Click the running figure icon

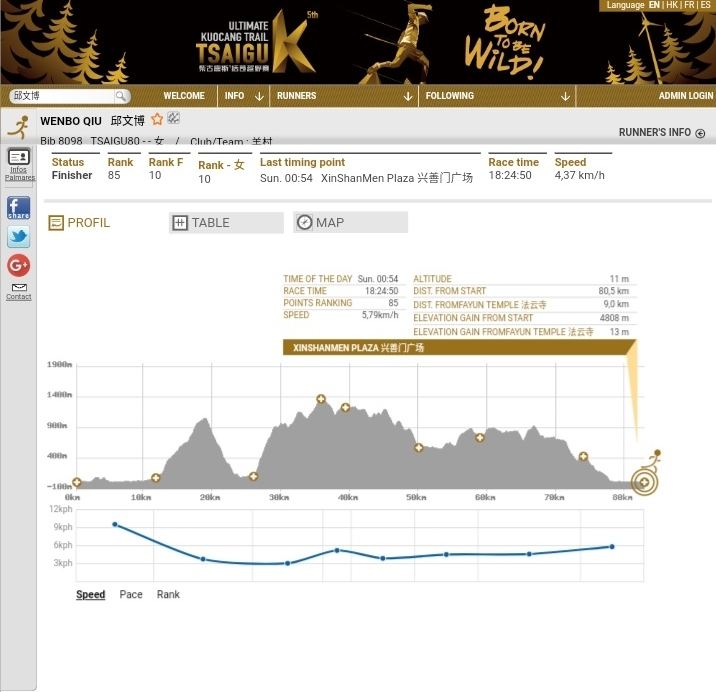18,127
